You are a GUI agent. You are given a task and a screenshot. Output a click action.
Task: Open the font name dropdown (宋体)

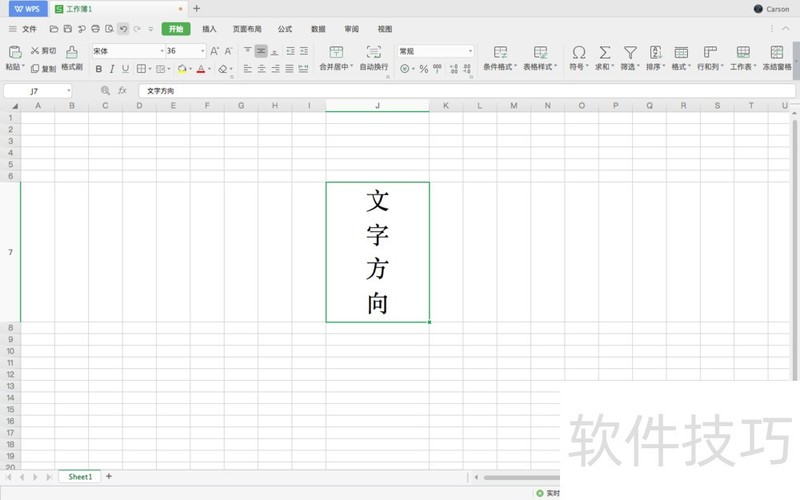pyautogui.click(x=127, y=51)
